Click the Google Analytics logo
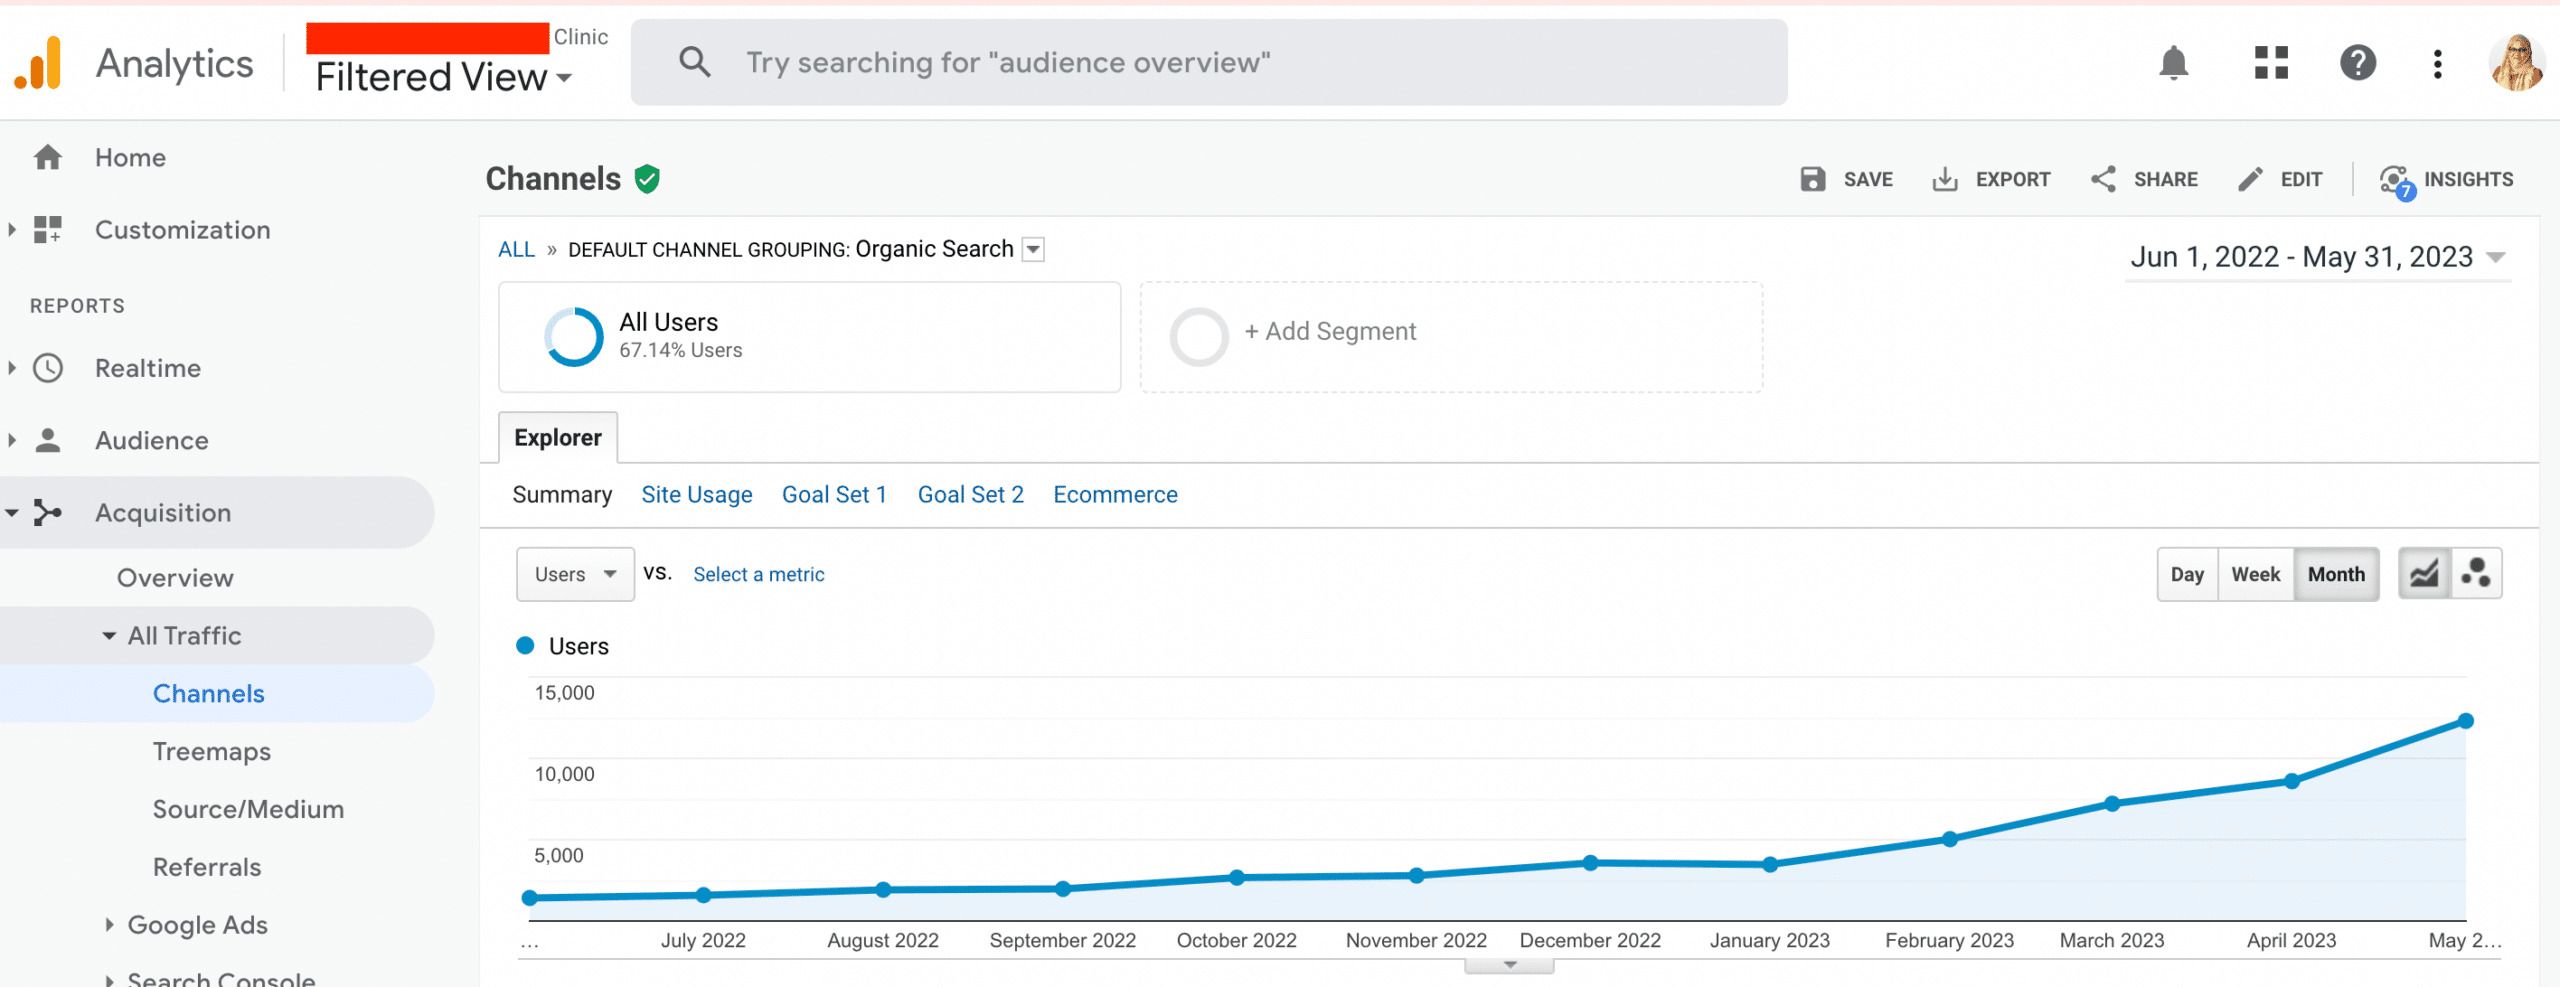The width and height of the screenshot is (2560, 987). point(39,63)
